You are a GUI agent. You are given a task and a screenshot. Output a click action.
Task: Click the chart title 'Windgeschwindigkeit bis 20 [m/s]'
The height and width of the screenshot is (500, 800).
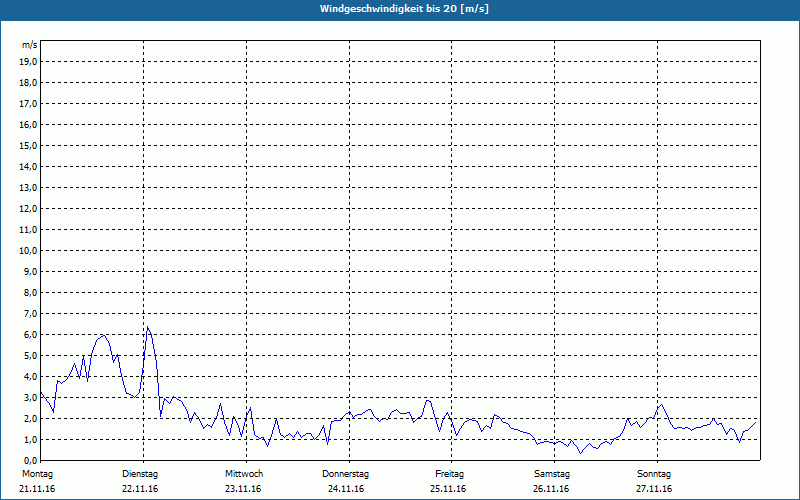404,9
